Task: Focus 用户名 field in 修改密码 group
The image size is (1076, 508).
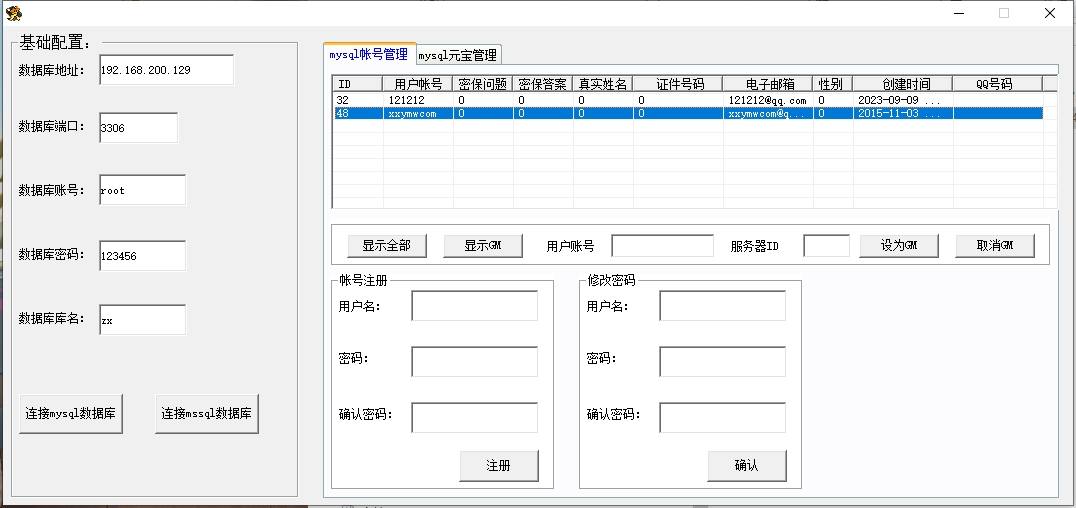Action: point(722,305)
